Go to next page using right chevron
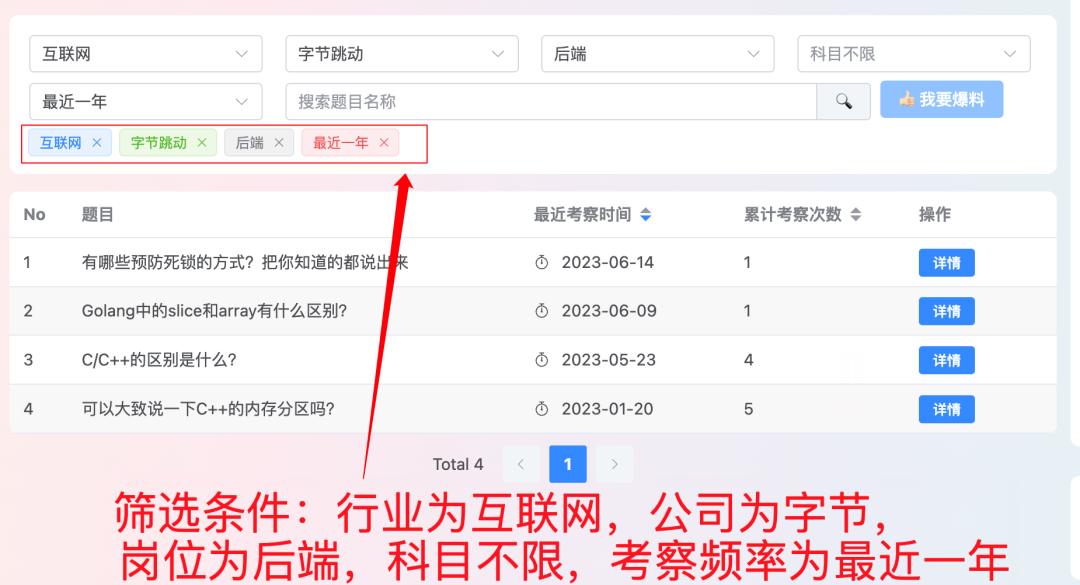The width and height of the screenshot is (1080, 585). click(x=614, y=464)
